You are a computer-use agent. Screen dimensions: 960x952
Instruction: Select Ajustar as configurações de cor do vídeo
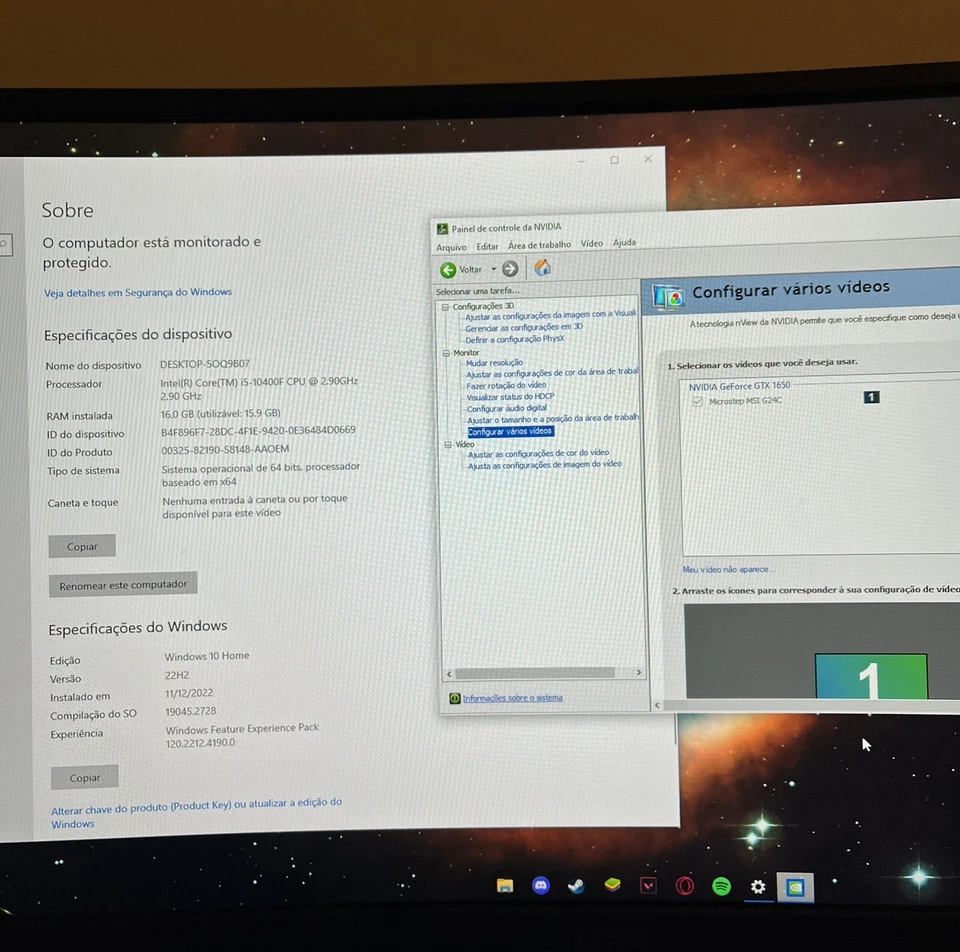[x=538, y=454]
